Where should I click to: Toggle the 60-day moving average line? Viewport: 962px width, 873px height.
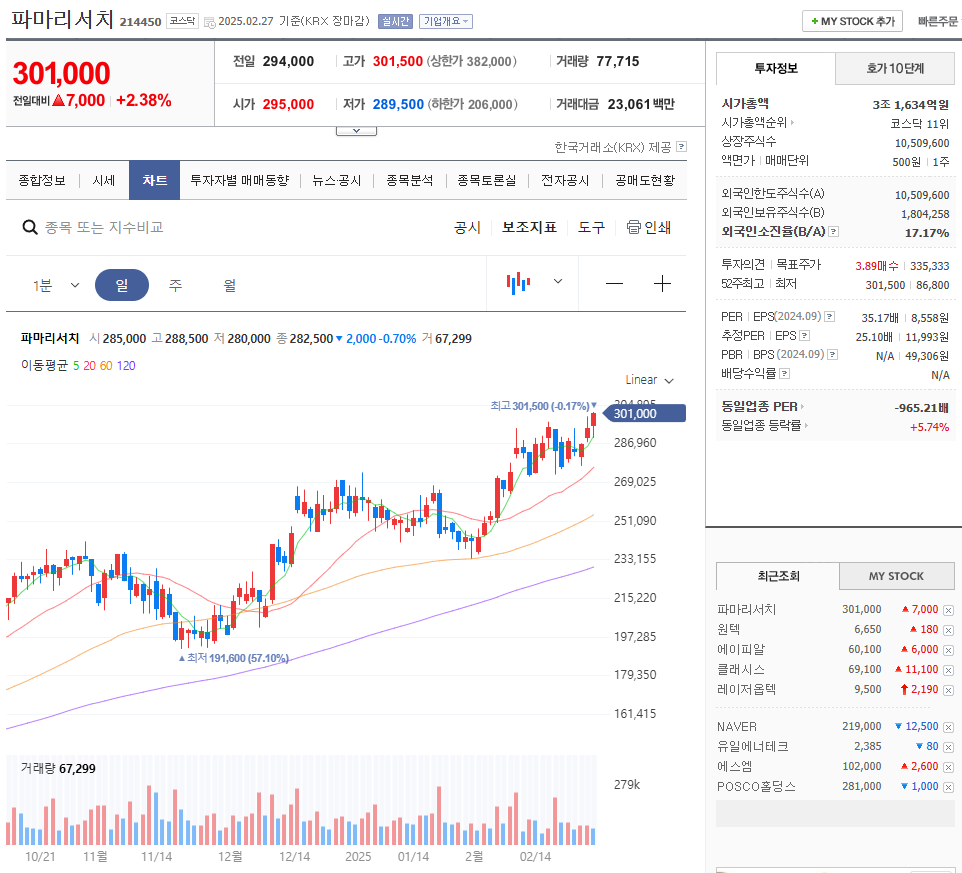(x=106, y=366)
